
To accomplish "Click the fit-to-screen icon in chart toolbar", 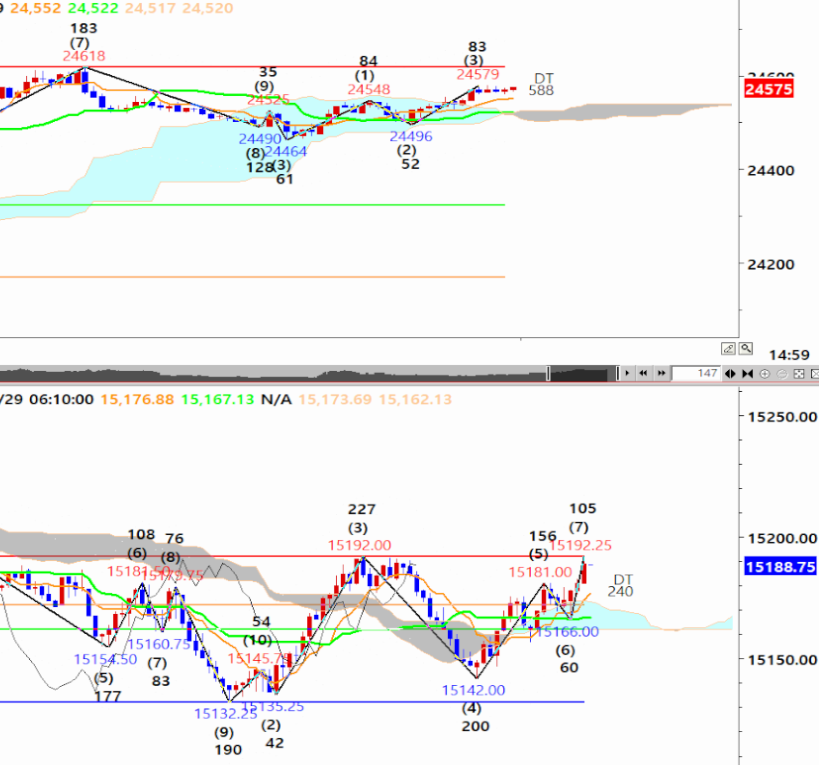I will [799, 373].
